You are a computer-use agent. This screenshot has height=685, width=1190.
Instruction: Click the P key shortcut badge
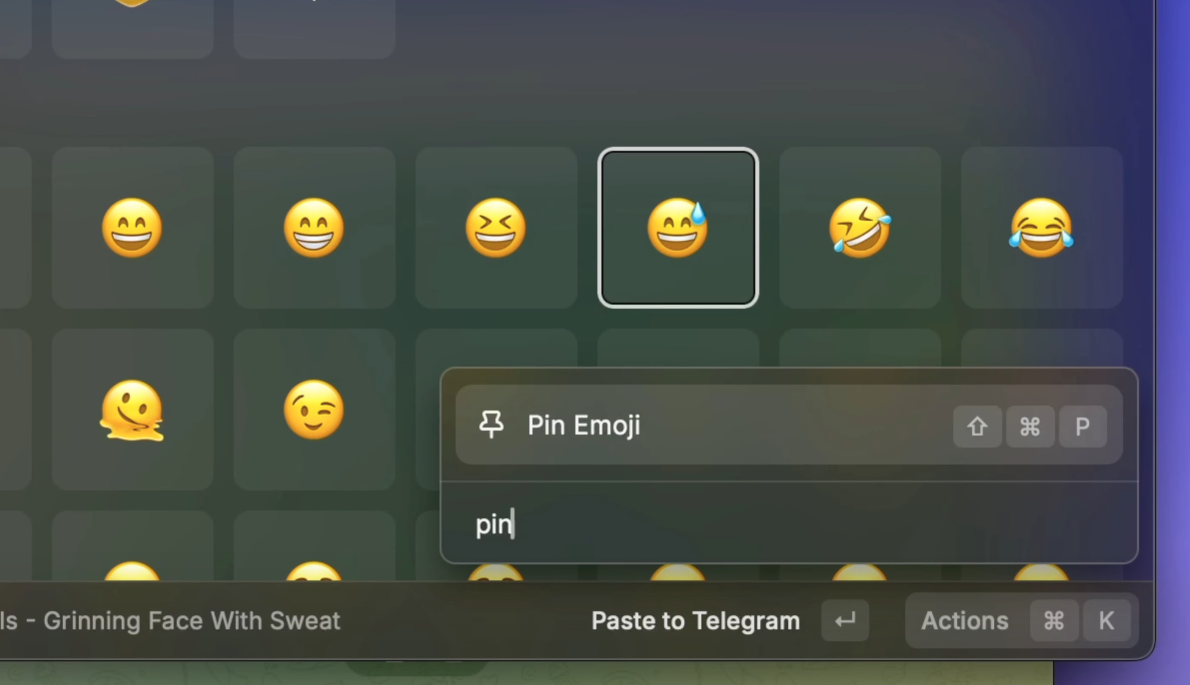[1082, 426]
